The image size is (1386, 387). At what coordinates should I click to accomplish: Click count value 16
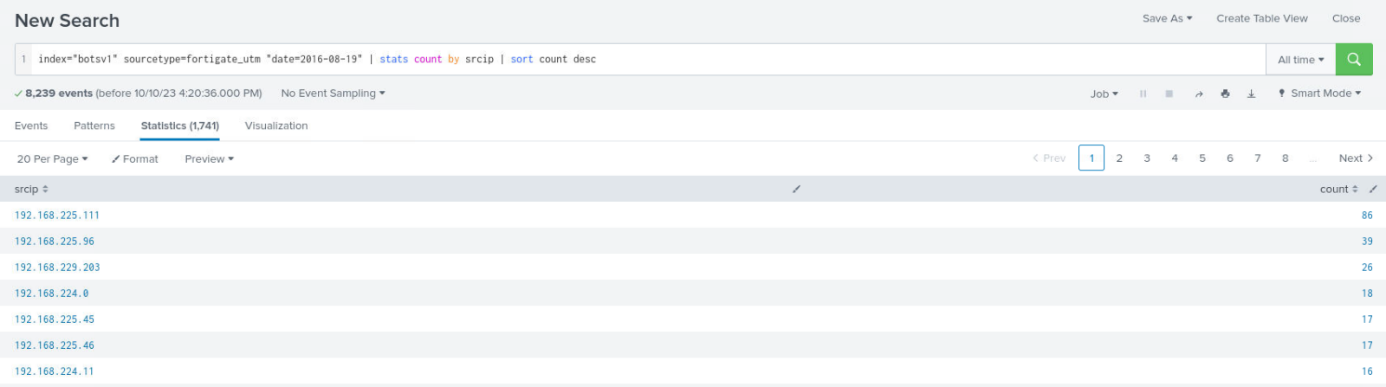[1366, 371]
